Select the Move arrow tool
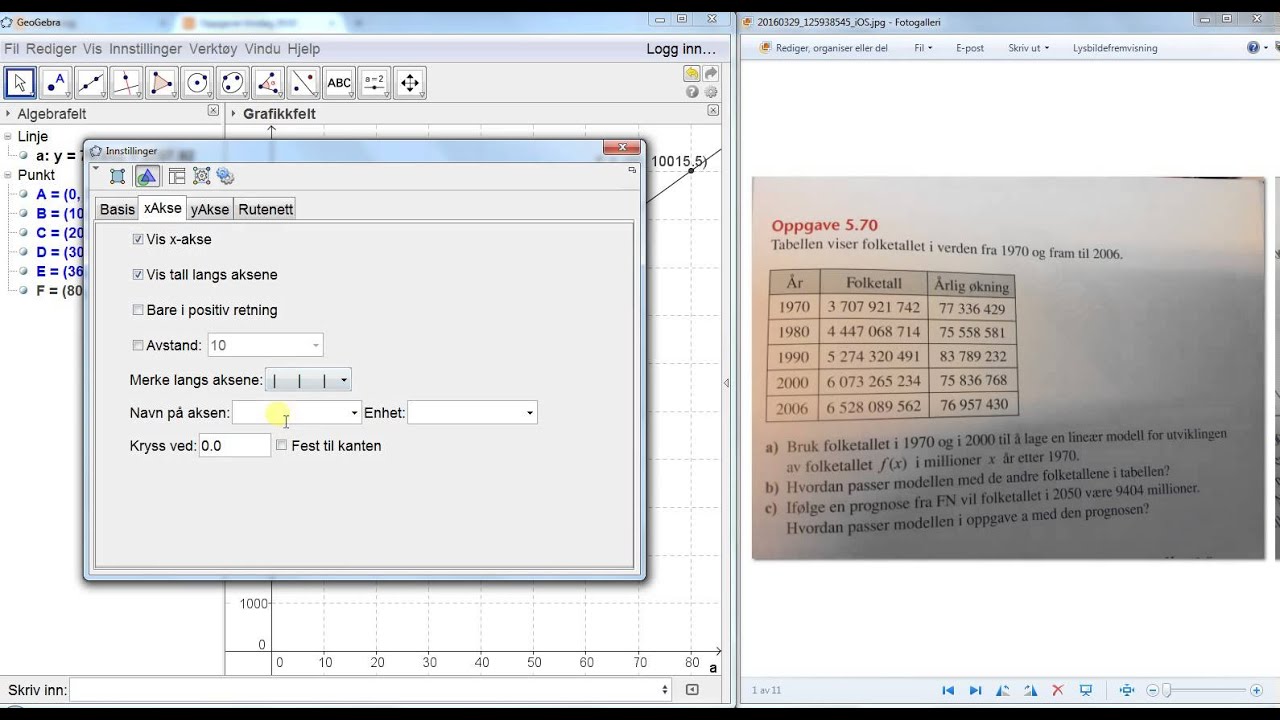This screenshot has height=720, width=1280. click(x=20, y=83)
